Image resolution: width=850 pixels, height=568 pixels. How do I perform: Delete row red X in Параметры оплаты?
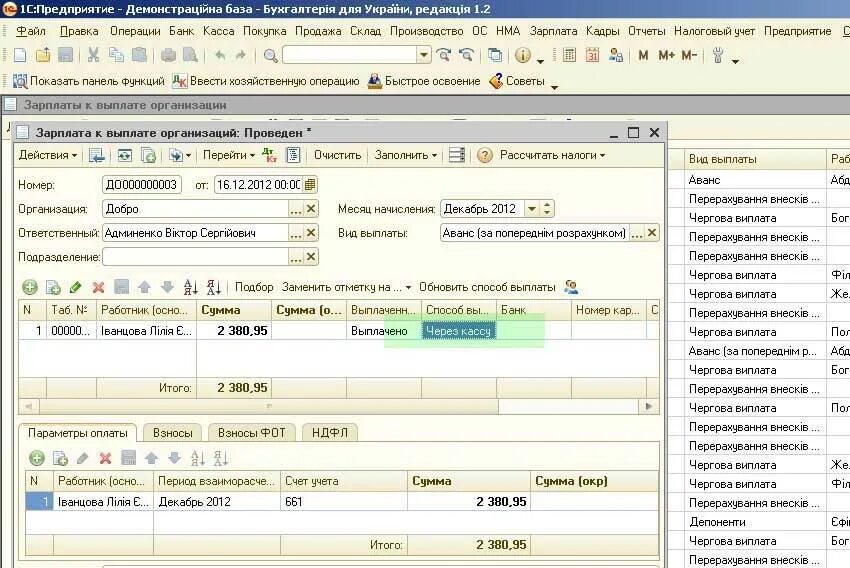click(x=105, y=459)
